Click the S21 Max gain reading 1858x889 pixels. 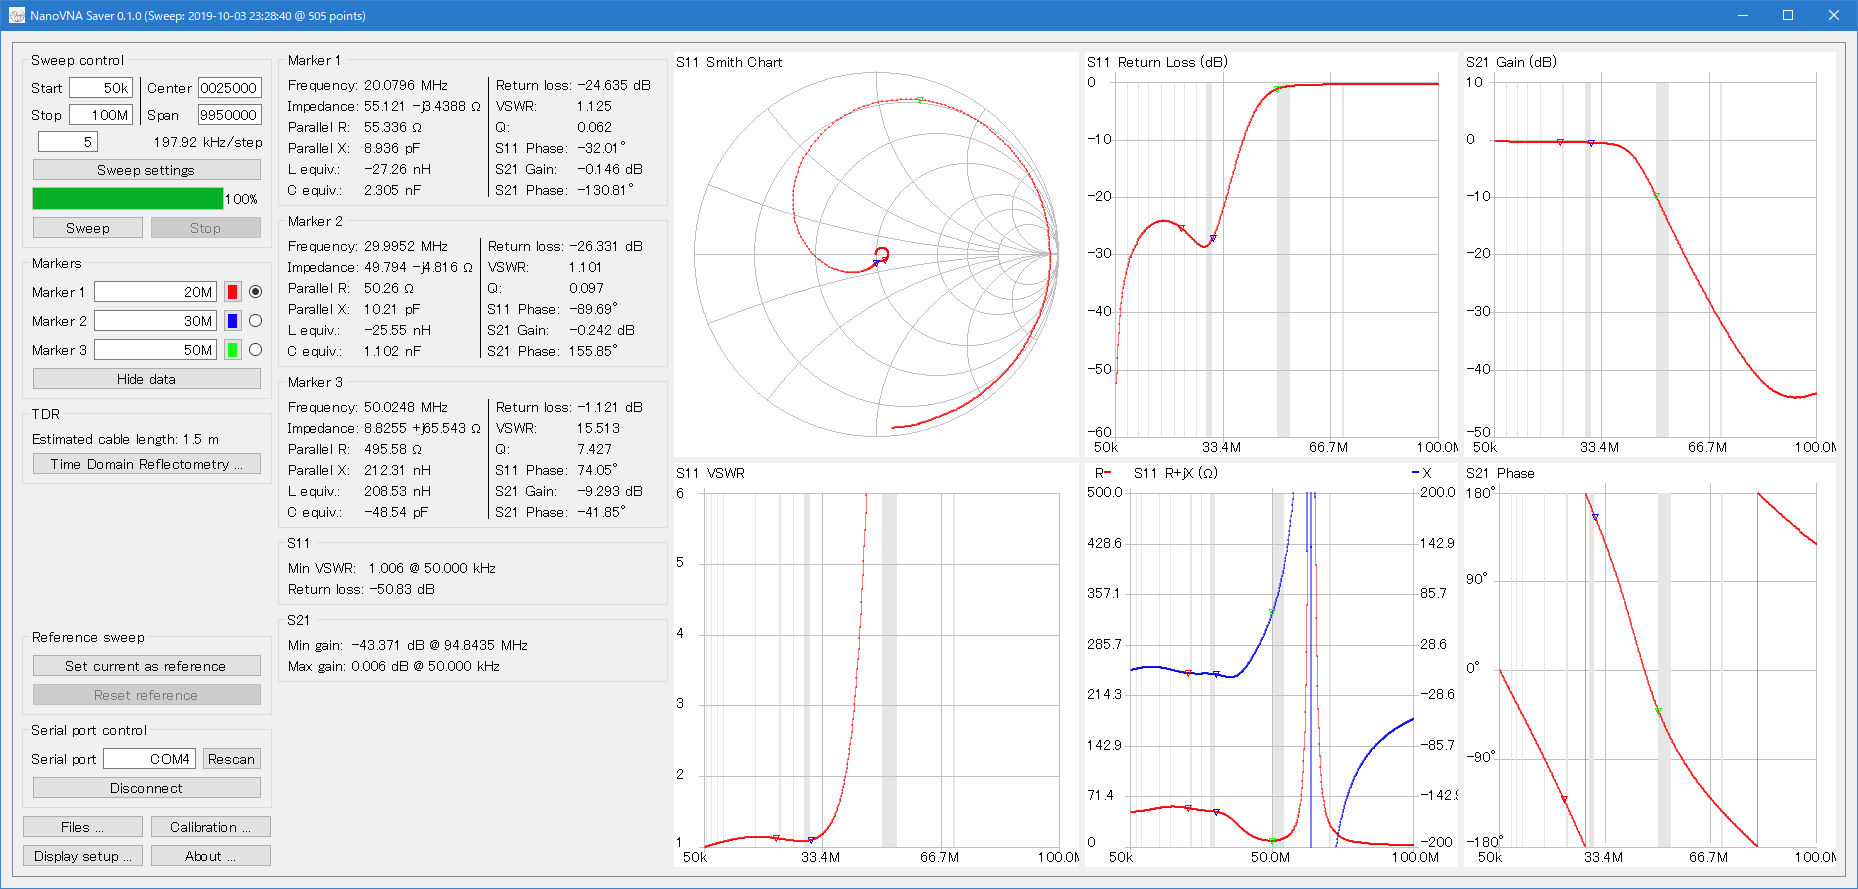pyautogui.click(x=394, y=666)
